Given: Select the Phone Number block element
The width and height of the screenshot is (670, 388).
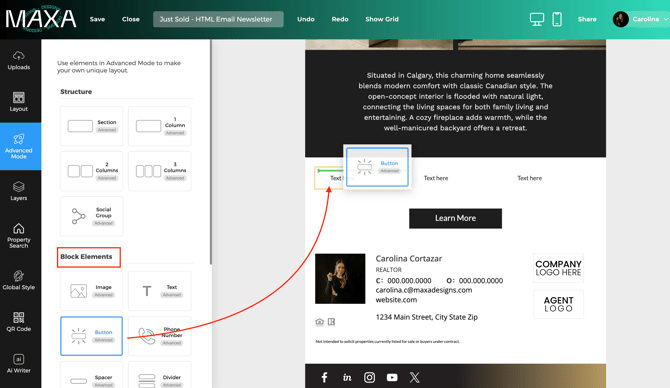Looking at the screenshot, I should 160,336.
